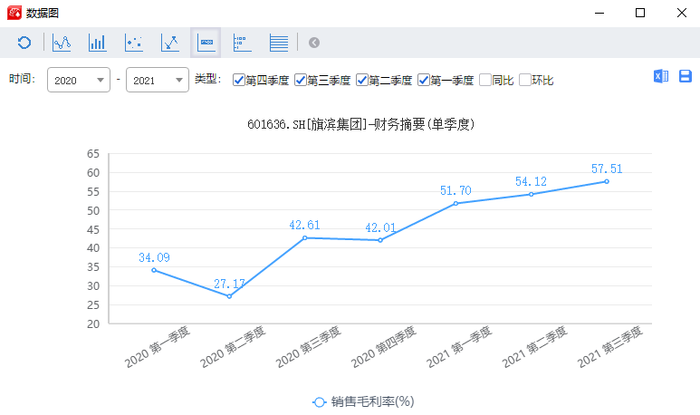Click the 42.61 data point label
700x415 pixels.
click(x=304, y=225)
